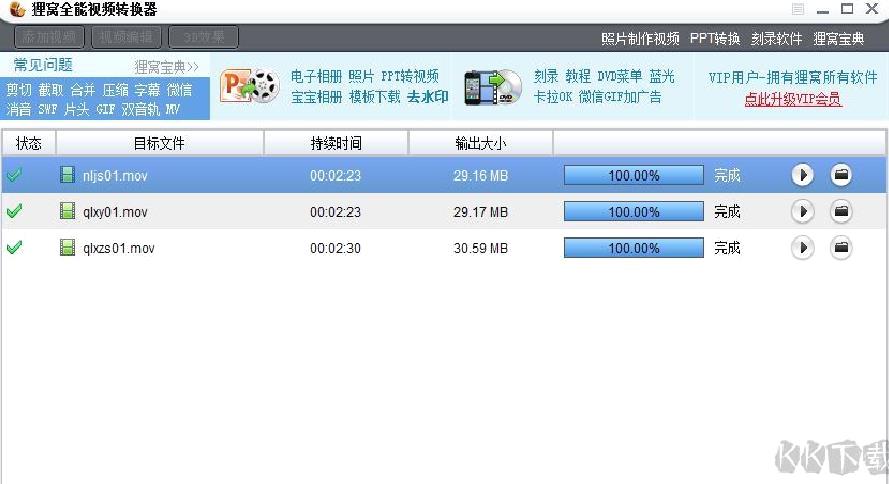Click the phone and DVD disc icon

tap(492, 87)
